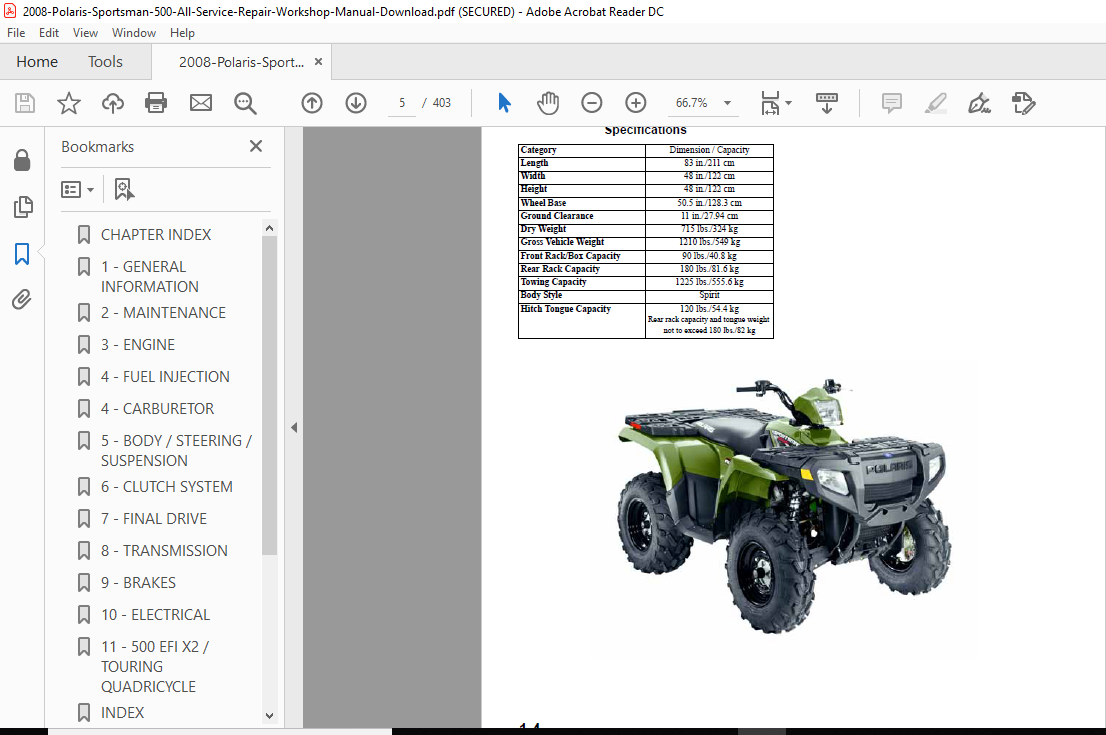Click the upload to cloud icon
This screenshot has width=1106, height=735.
pos(113,103)
